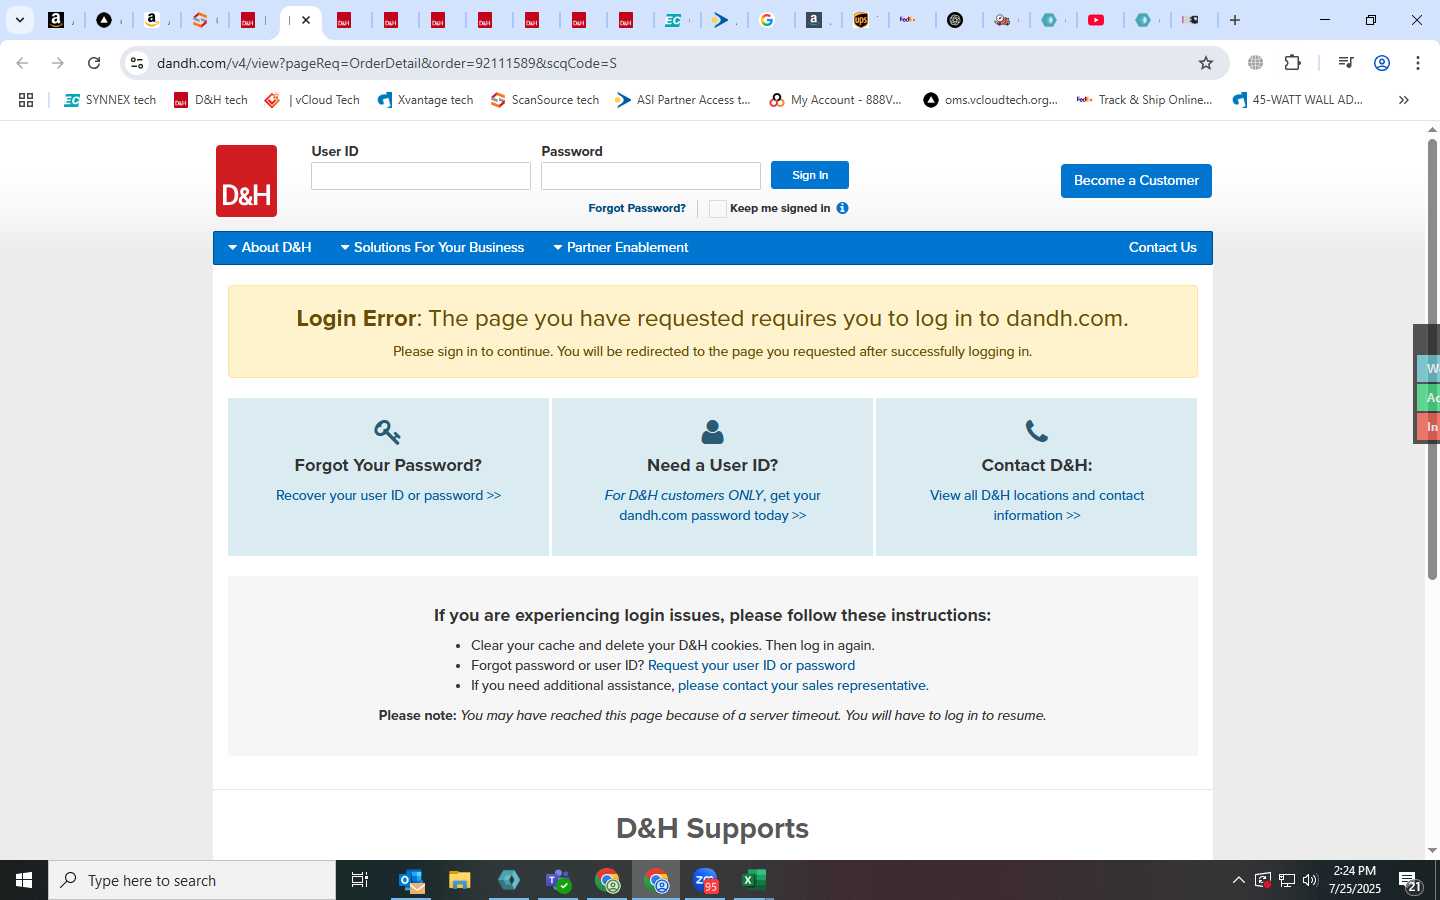1440x900 pixels.
Task: Open Contact Us in the navigation bar
Action: coord(1163,247)
